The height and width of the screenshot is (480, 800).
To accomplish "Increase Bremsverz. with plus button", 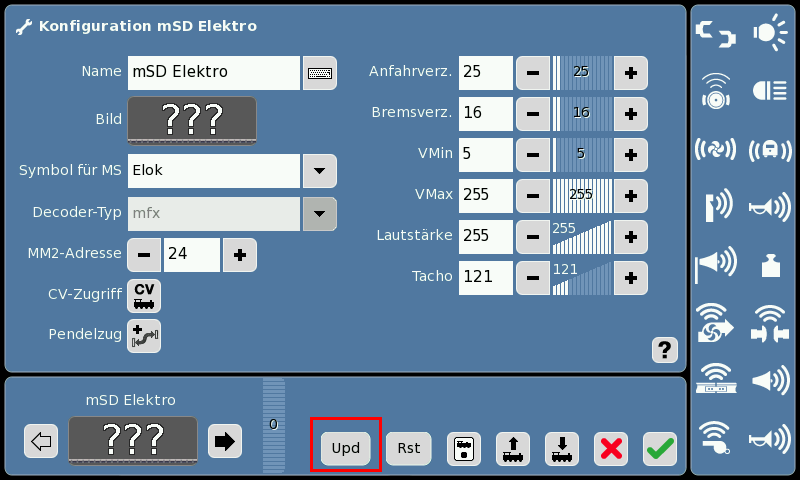I will click(x=631, y=114).
